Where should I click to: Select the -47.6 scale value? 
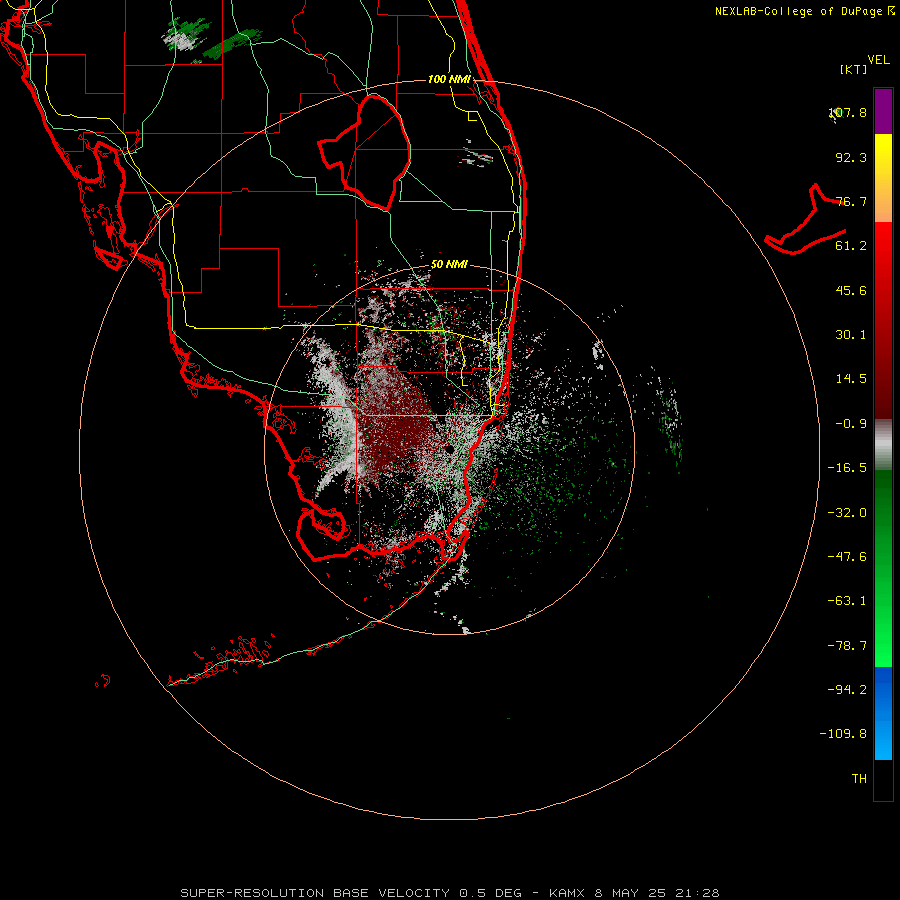(847, 557)
